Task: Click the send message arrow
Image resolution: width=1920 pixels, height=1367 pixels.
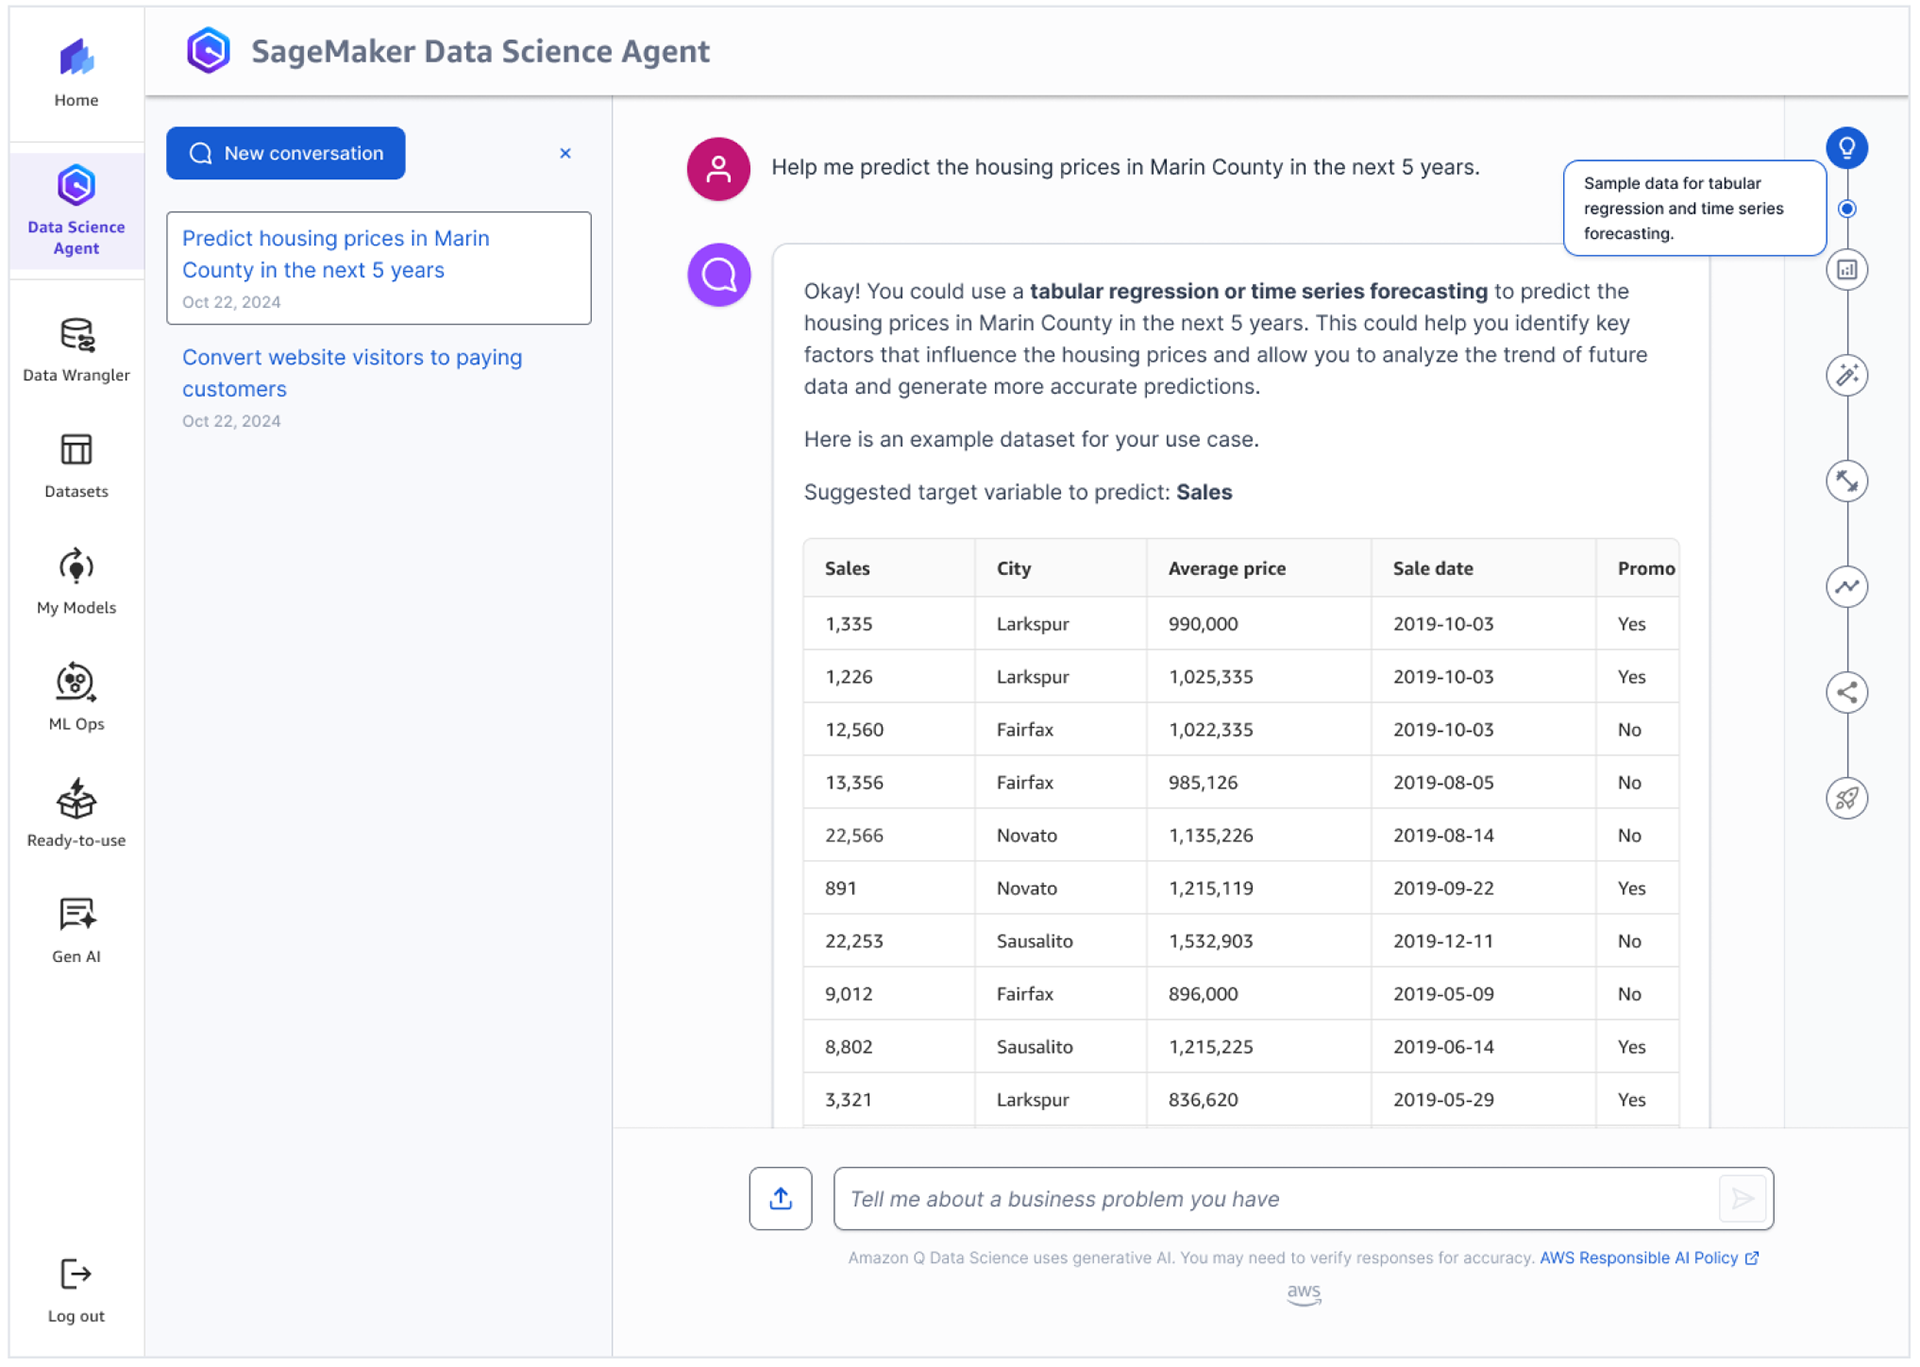Action: pos(1742,1198)
